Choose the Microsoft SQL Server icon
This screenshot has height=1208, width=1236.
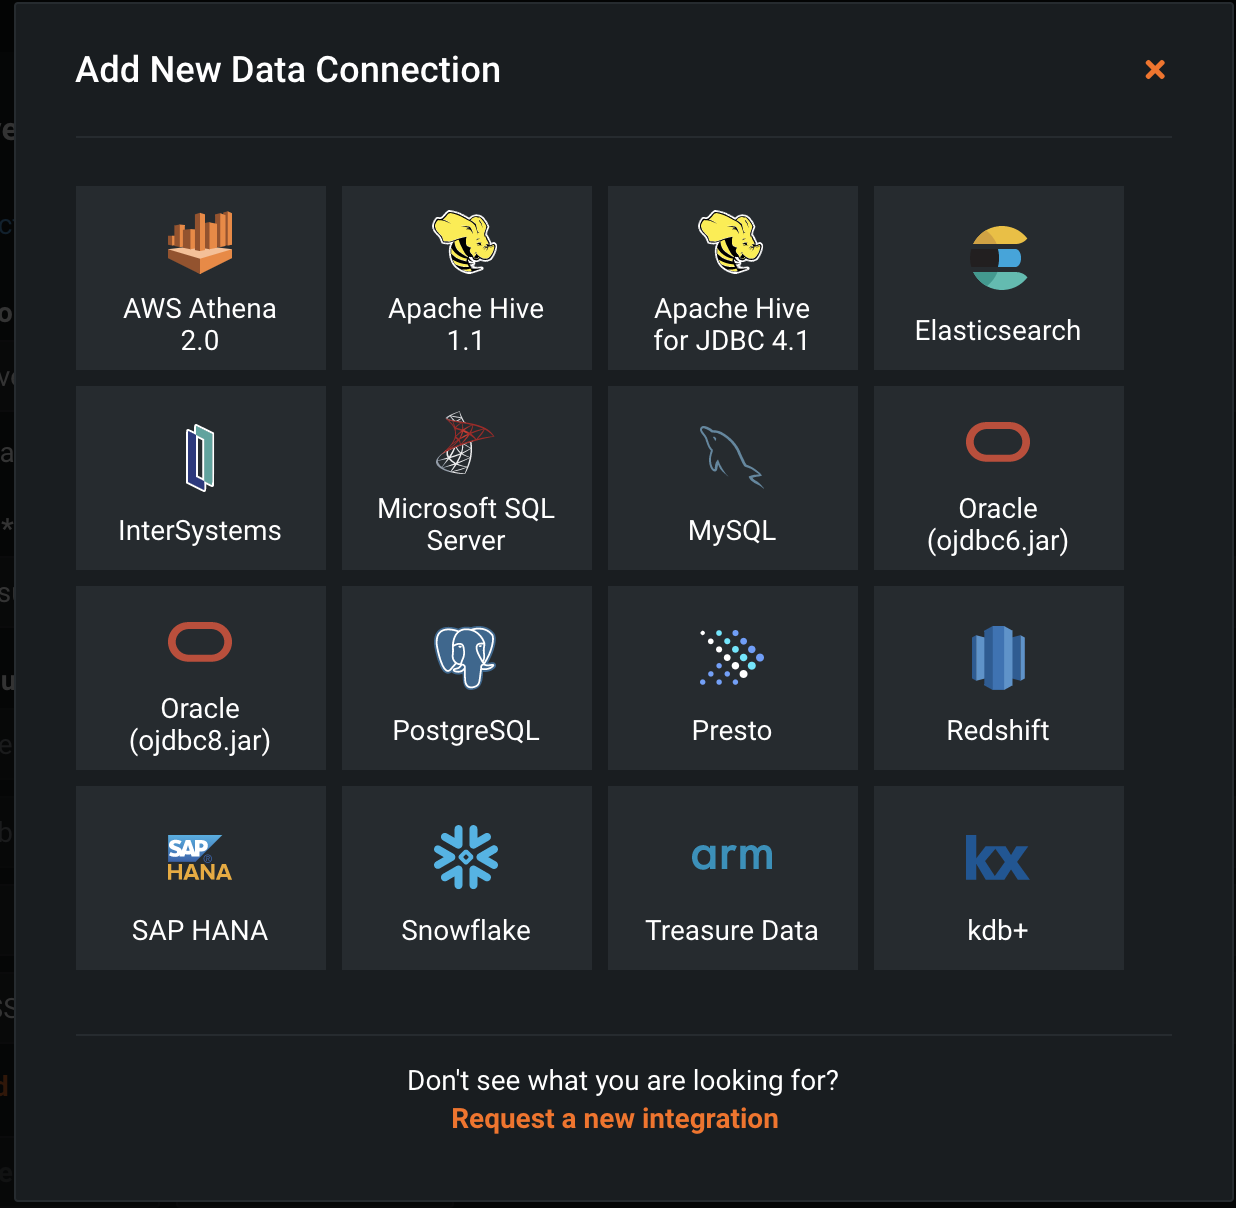coord(465,443)
